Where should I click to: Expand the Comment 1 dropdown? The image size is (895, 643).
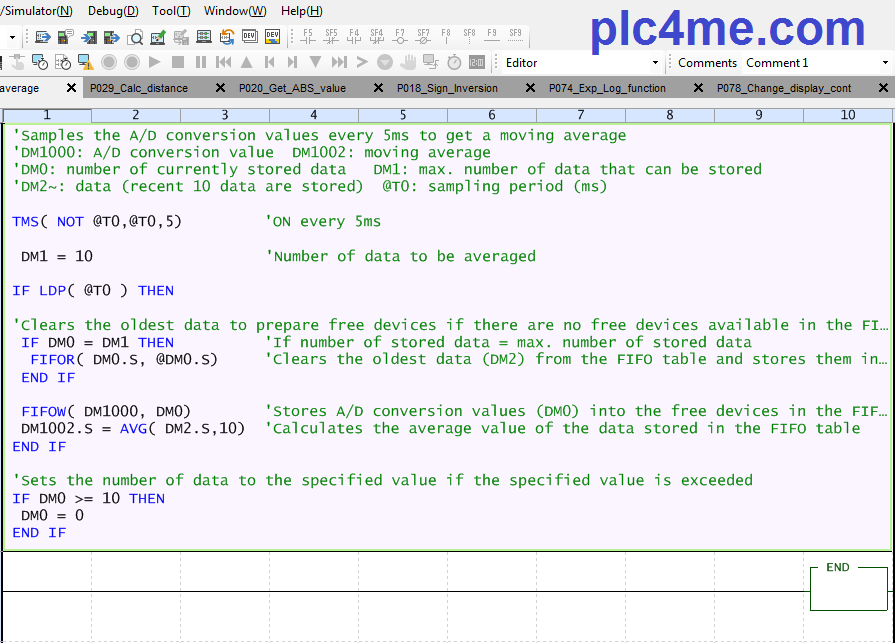click(x=884, y=63)
